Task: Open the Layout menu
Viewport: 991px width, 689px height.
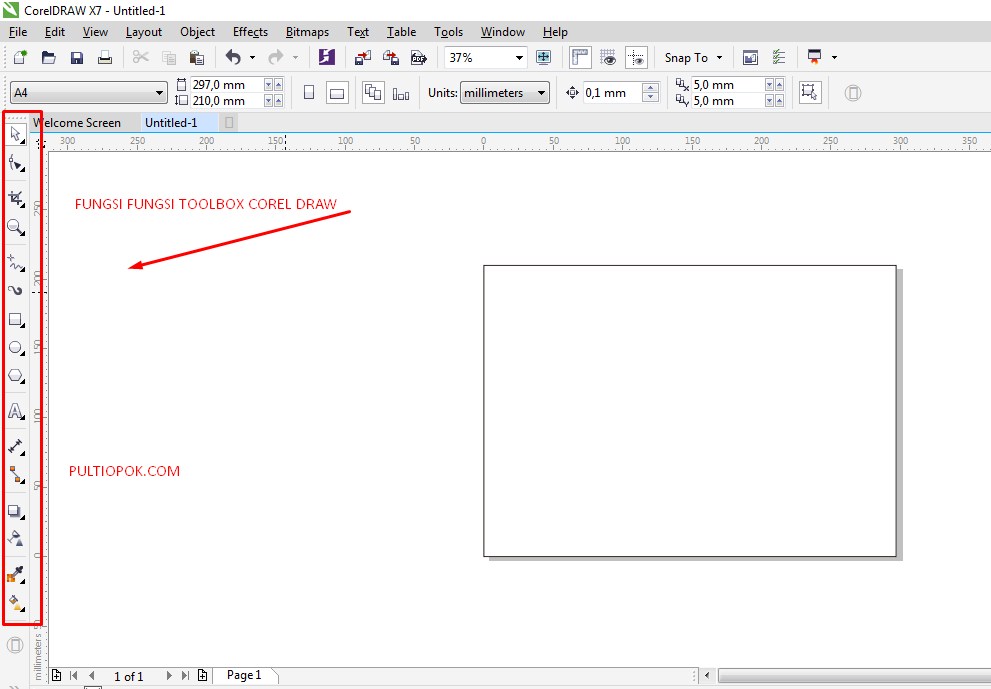Action: (143, 32)
